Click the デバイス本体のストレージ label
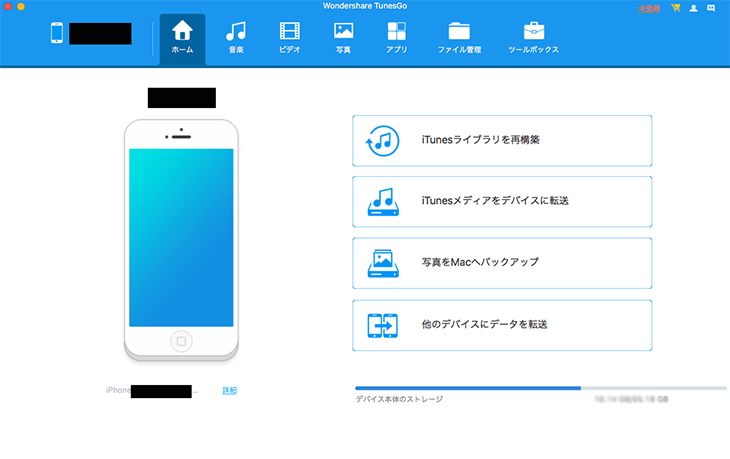730x459 pixels. pos(399,399)
